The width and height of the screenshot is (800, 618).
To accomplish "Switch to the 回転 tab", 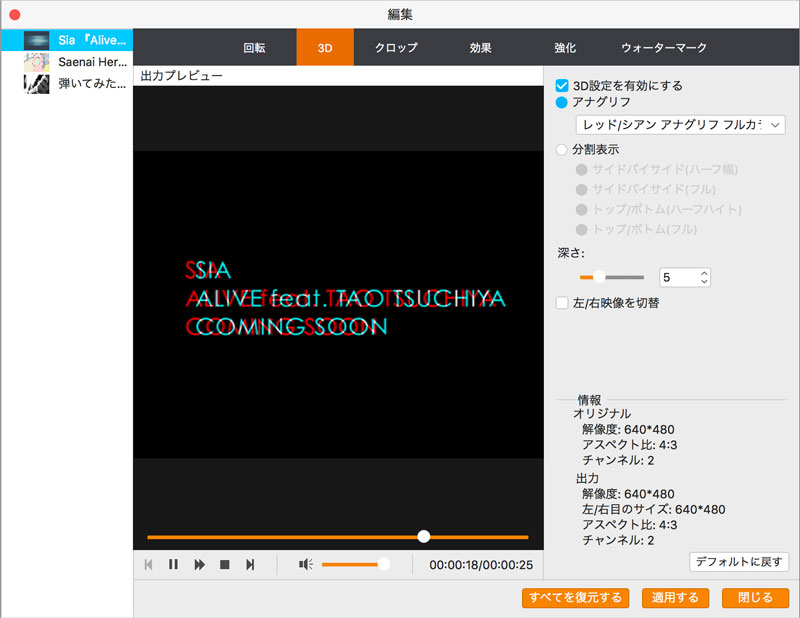I will pyautogui.click(x=254, y=47).
